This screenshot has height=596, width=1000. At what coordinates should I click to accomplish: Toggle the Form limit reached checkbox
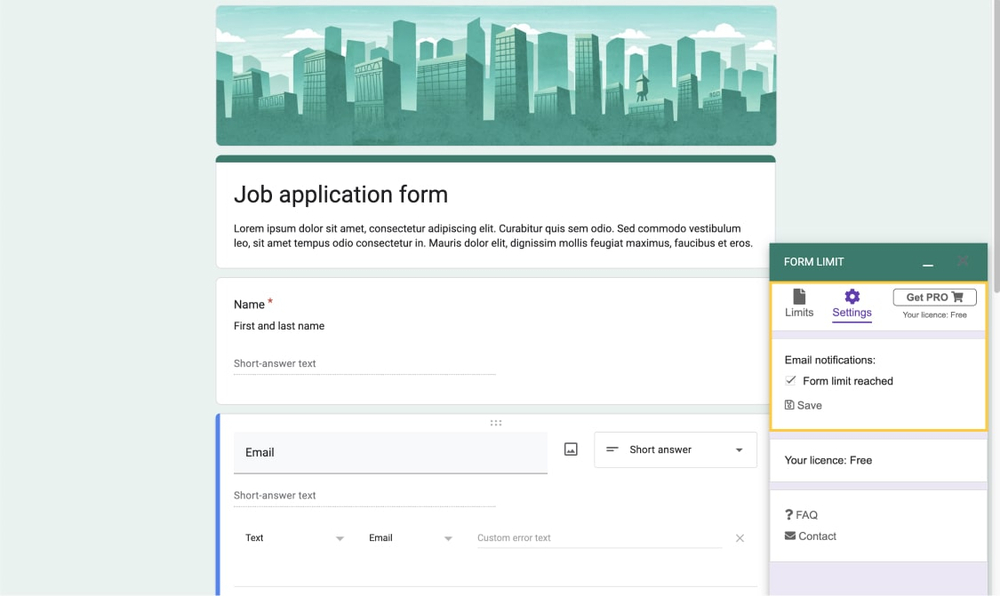pos(791,381)
